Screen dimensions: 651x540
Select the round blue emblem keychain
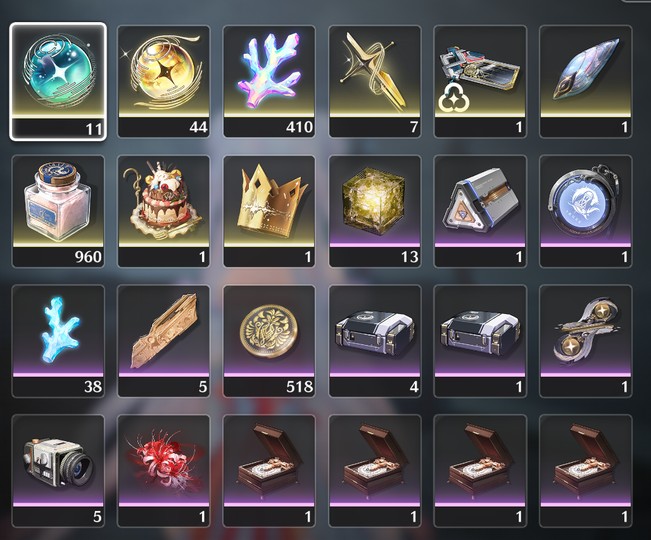click(585, 211)
